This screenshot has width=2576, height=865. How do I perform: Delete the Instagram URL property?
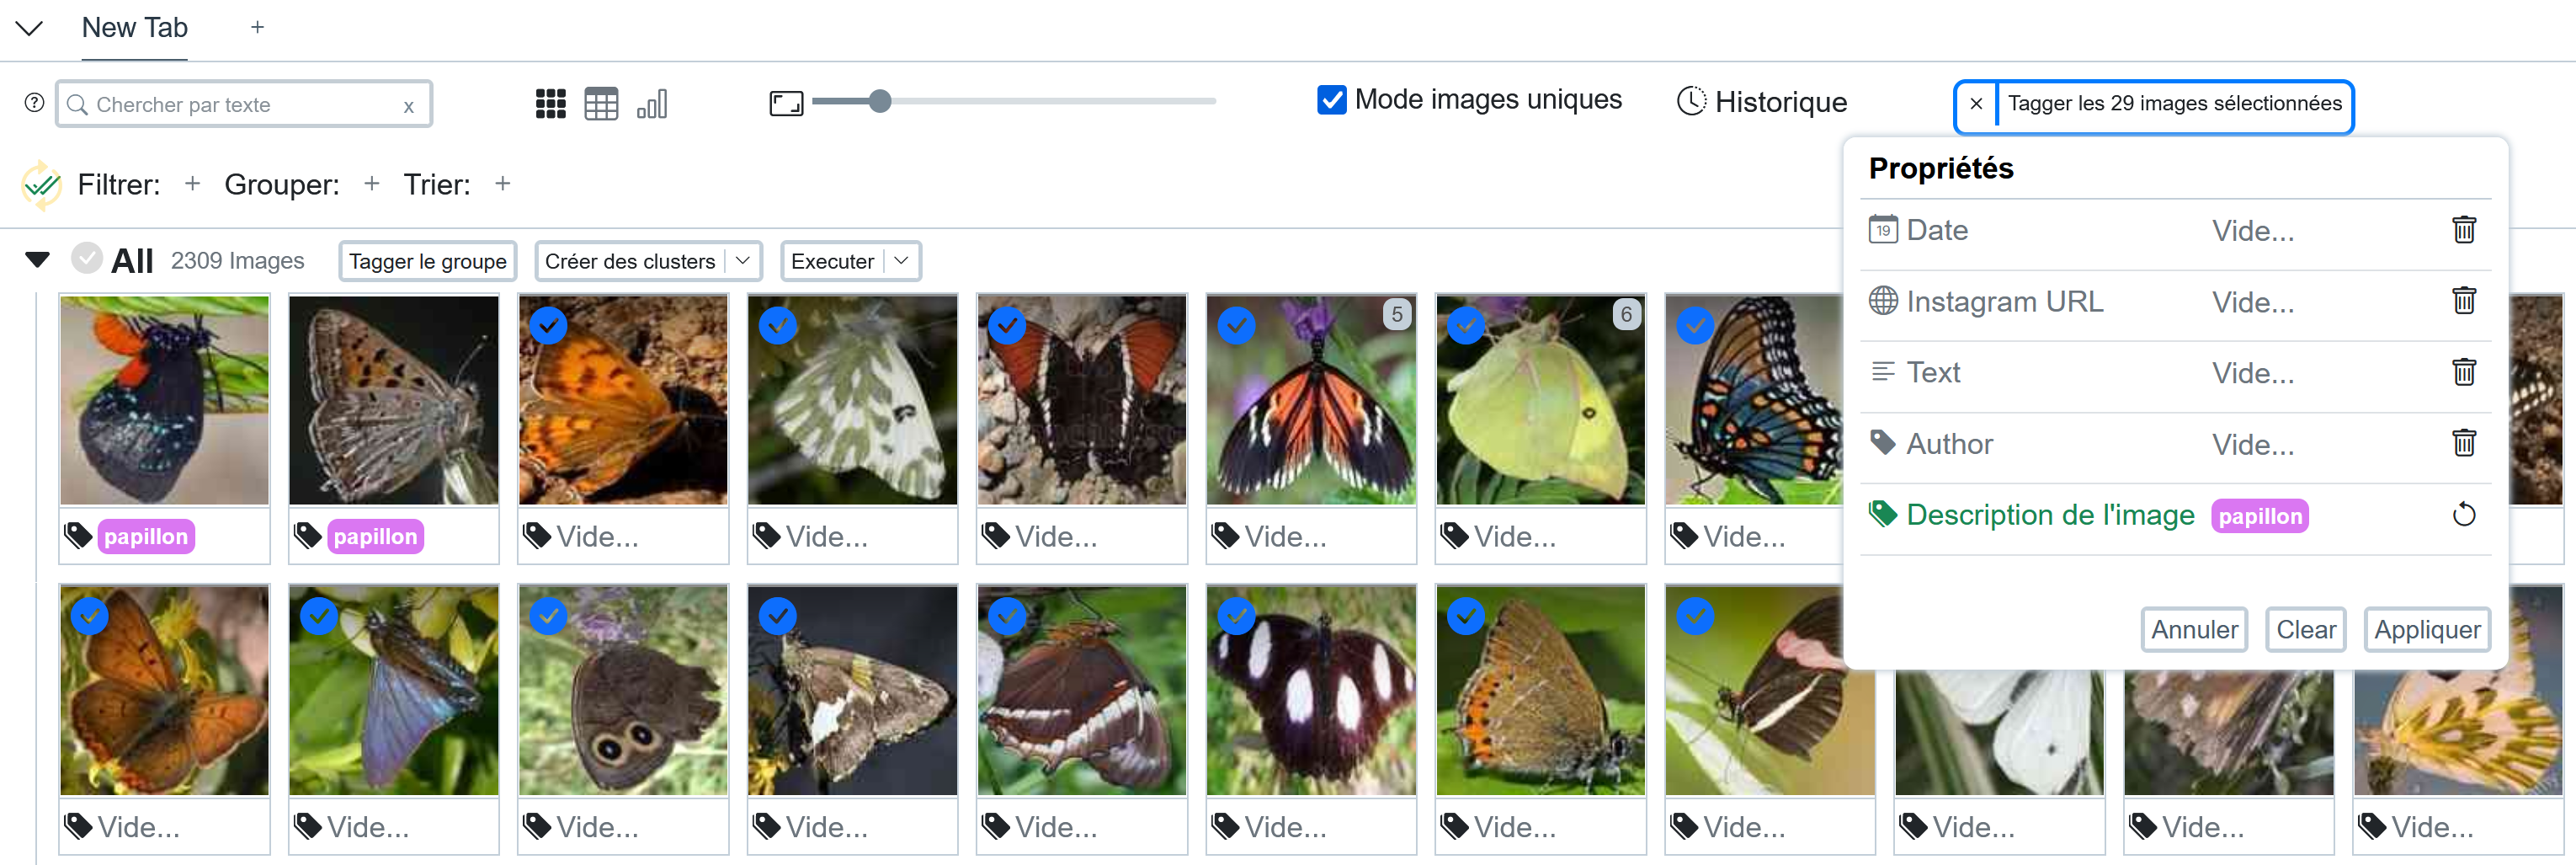[2463, 301]
